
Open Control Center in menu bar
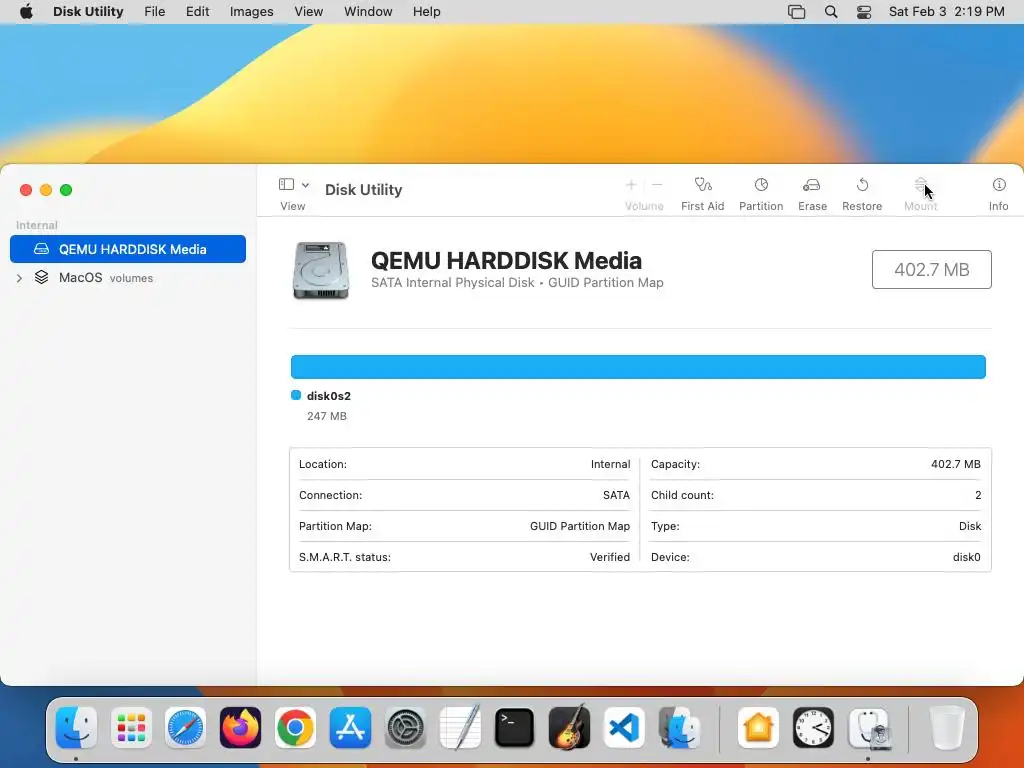[x=864, y=12]
